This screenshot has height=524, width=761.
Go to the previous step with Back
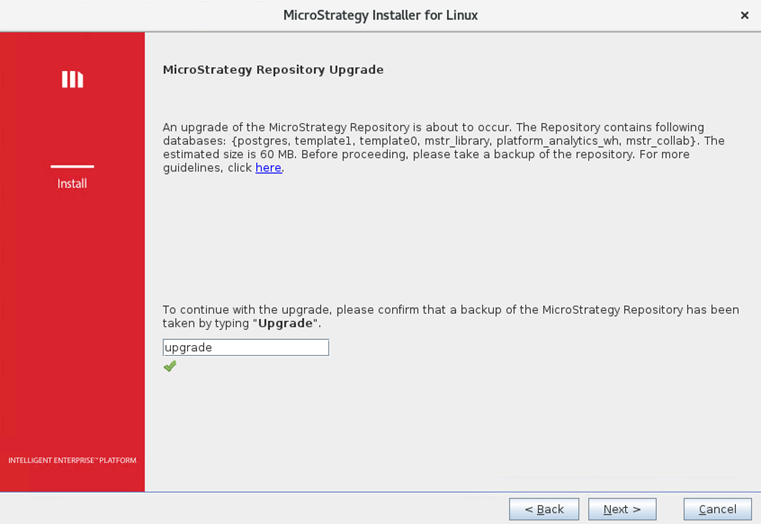tap(543, 509)
